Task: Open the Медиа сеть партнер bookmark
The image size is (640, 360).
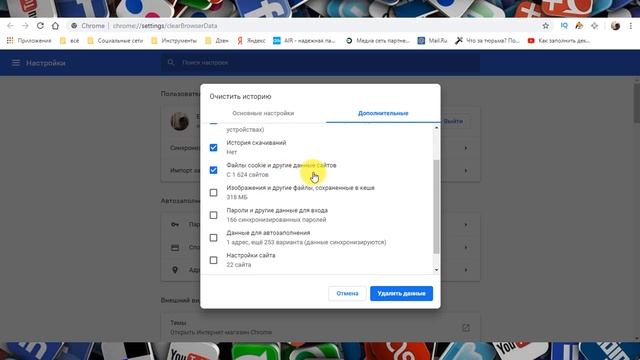Action: click(x=378, y=41)
